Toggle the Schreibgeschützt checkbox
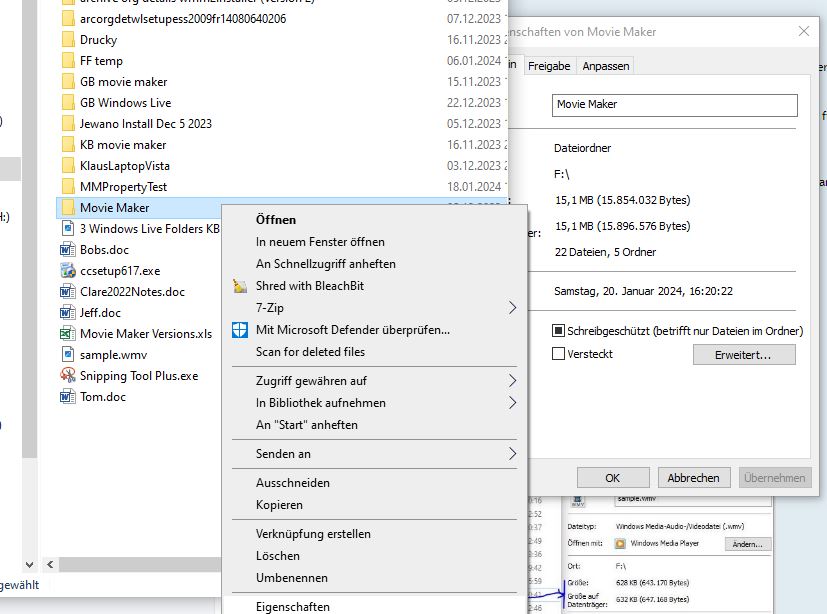827x614 pixels. (x=558, y=331)
